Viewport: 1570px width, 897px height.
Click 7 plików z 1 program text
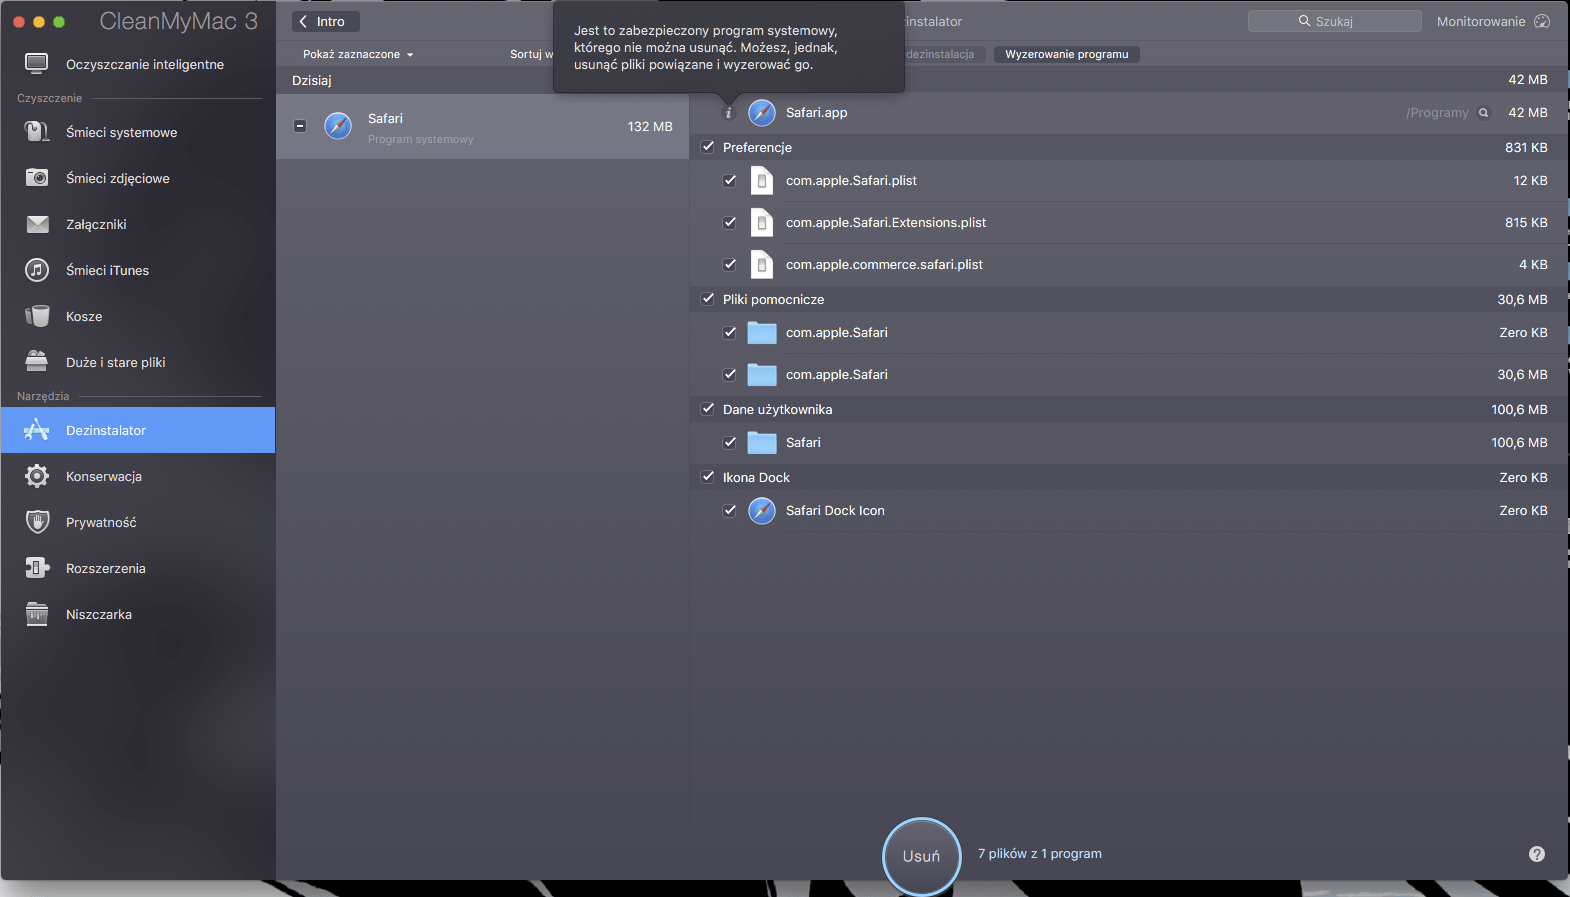click(x=1040, y=854)
